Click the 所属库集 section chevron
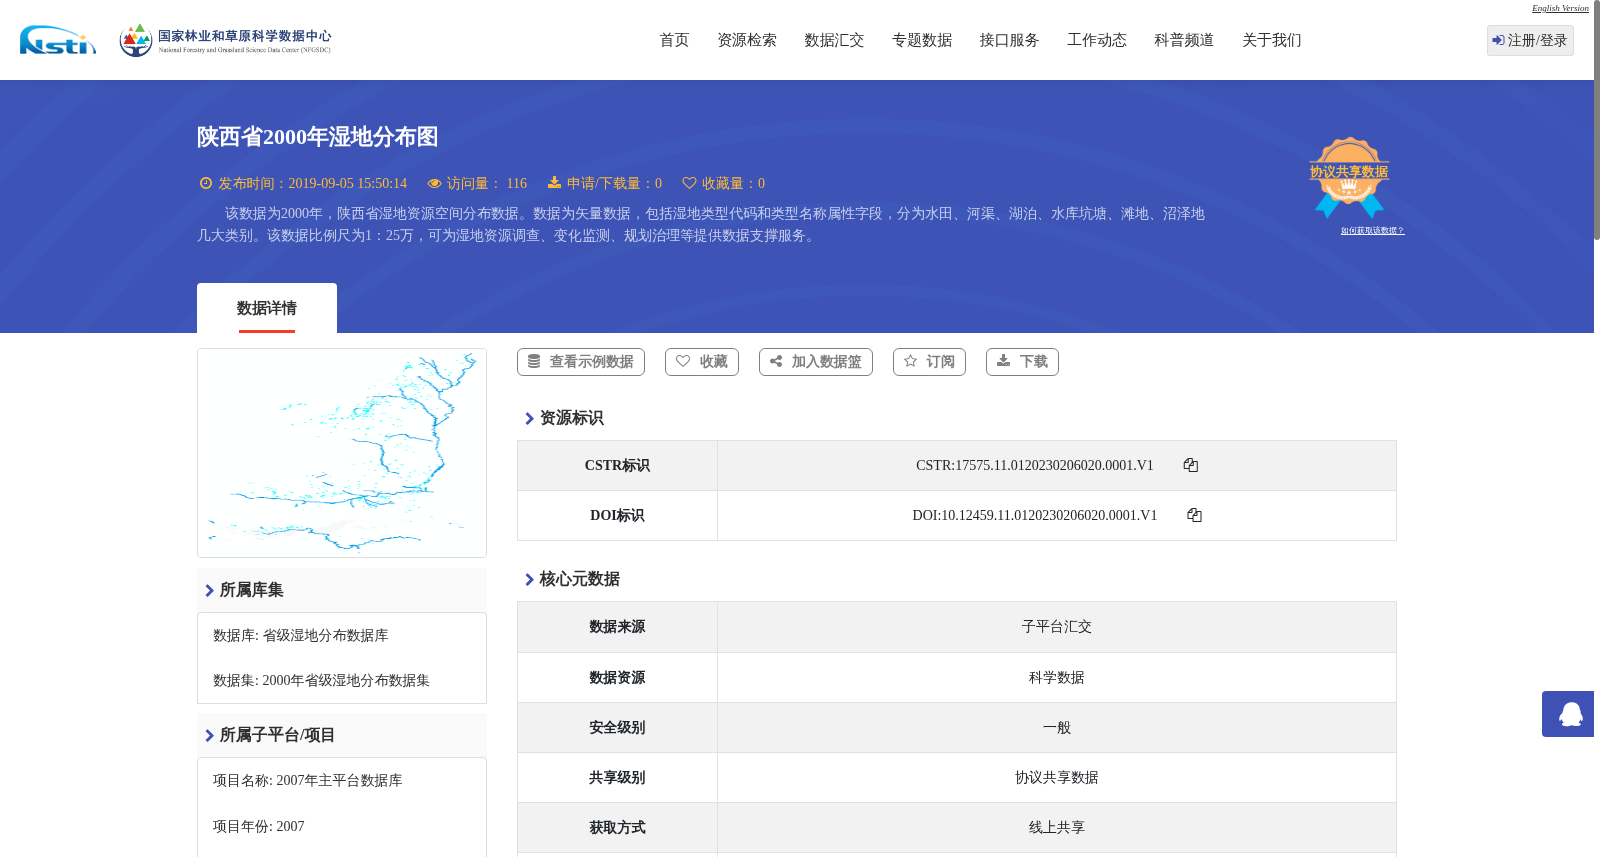Screen dimensions: 1600x857 [210, 591]
